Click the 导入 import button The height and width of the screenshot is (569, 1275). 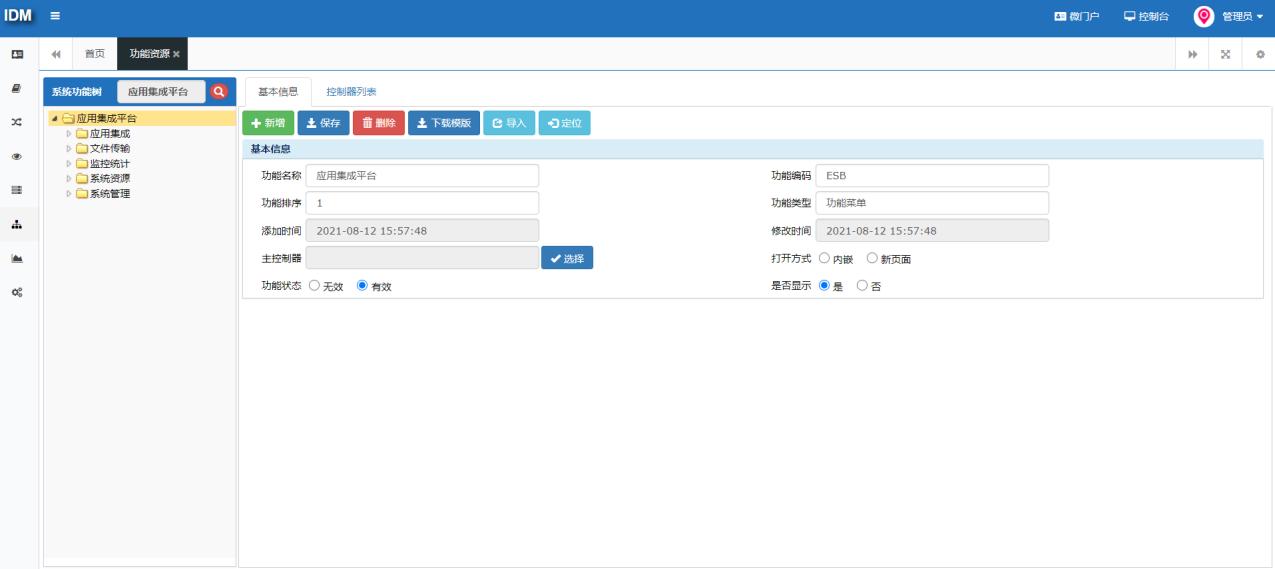[x=509, y=123]
